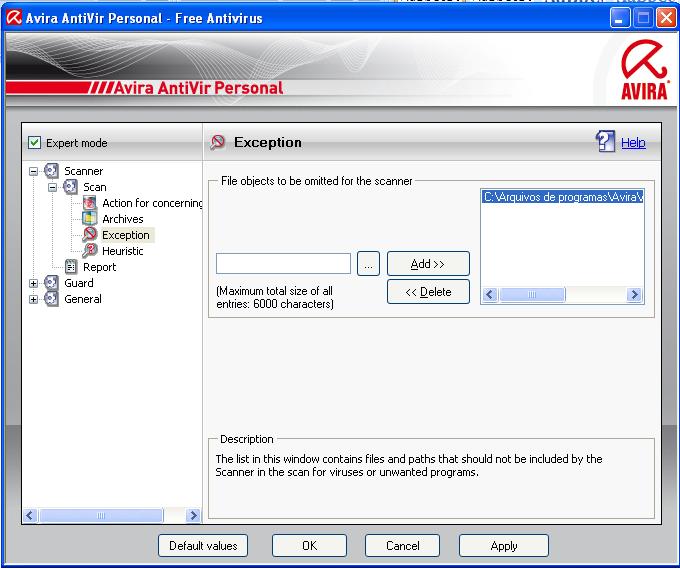The width and height of the screenshot is (680, 569).
Task: Click the AVIRA logo in banner
Action: [x=644, y=70]
